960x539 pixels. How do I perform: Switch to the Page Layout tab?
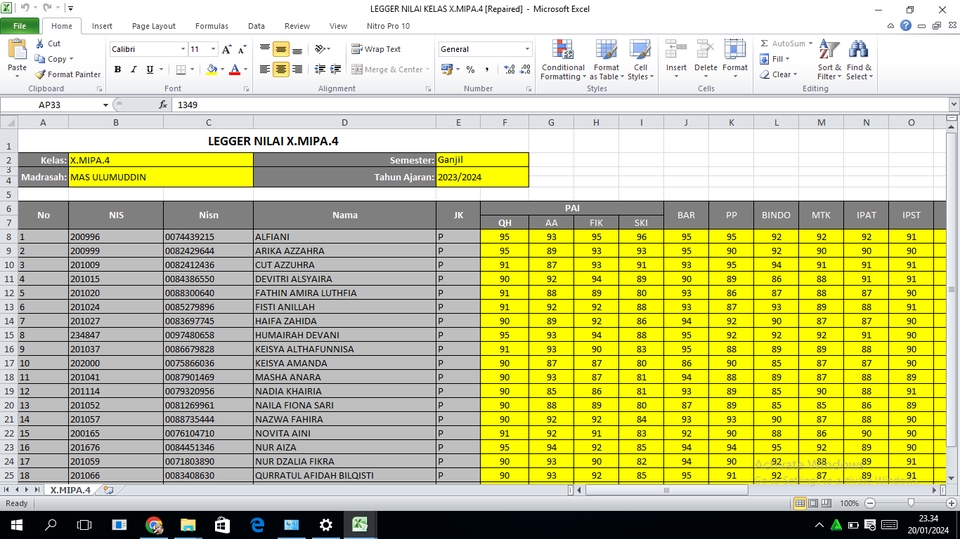(154, 26)
